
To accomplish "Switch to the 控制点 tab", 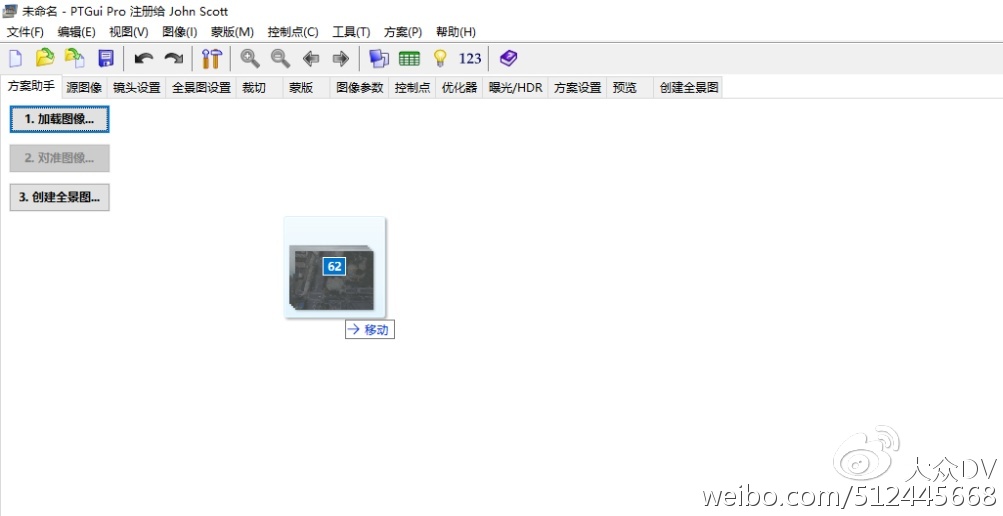I will (x=412, y=88).
